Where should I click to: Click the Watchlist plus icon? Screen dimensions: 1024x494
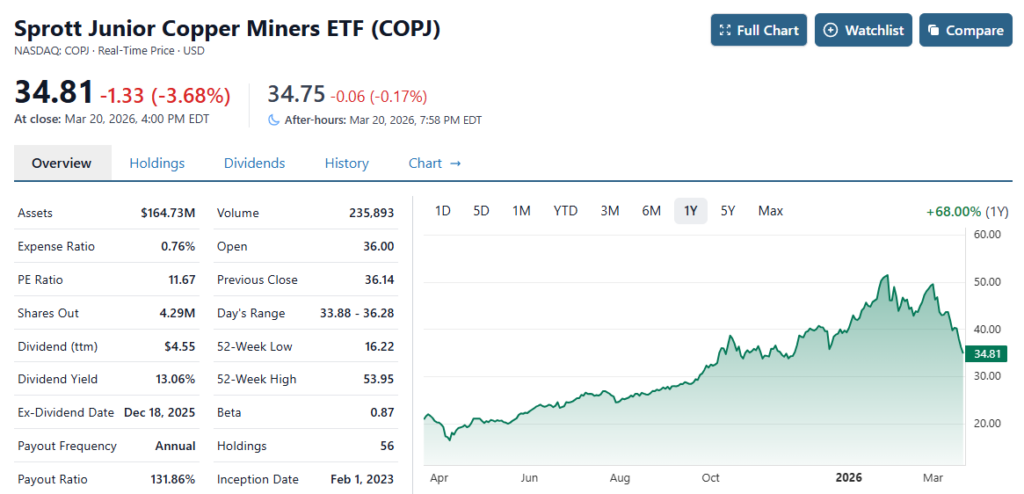(x=830, y=31)
